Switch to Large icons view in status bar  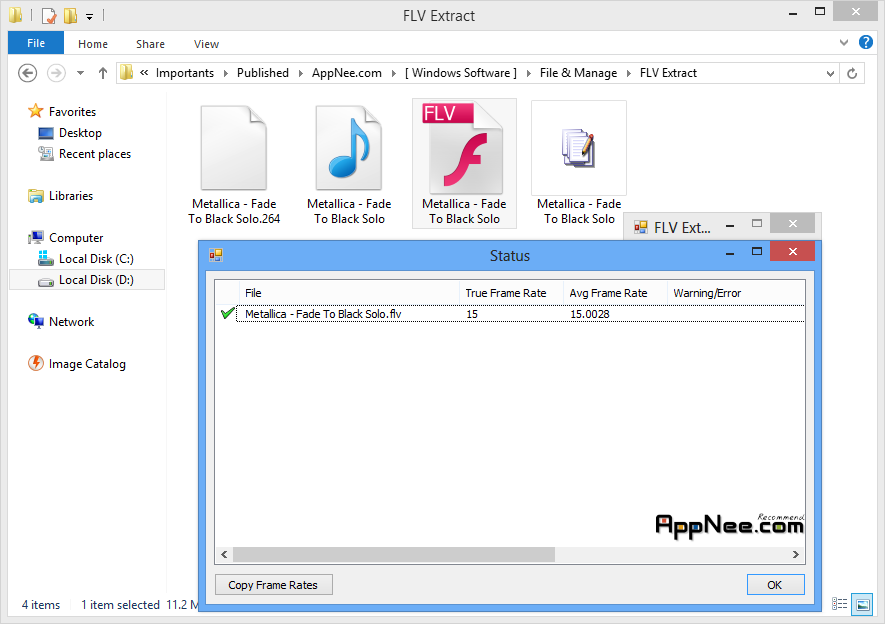pyautogui.click(x=862, y=604)
